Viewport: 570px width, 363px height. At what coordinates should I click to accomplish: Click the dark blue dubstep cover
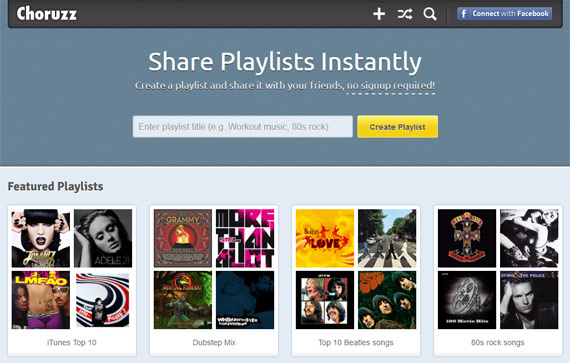tap(245, 300)
